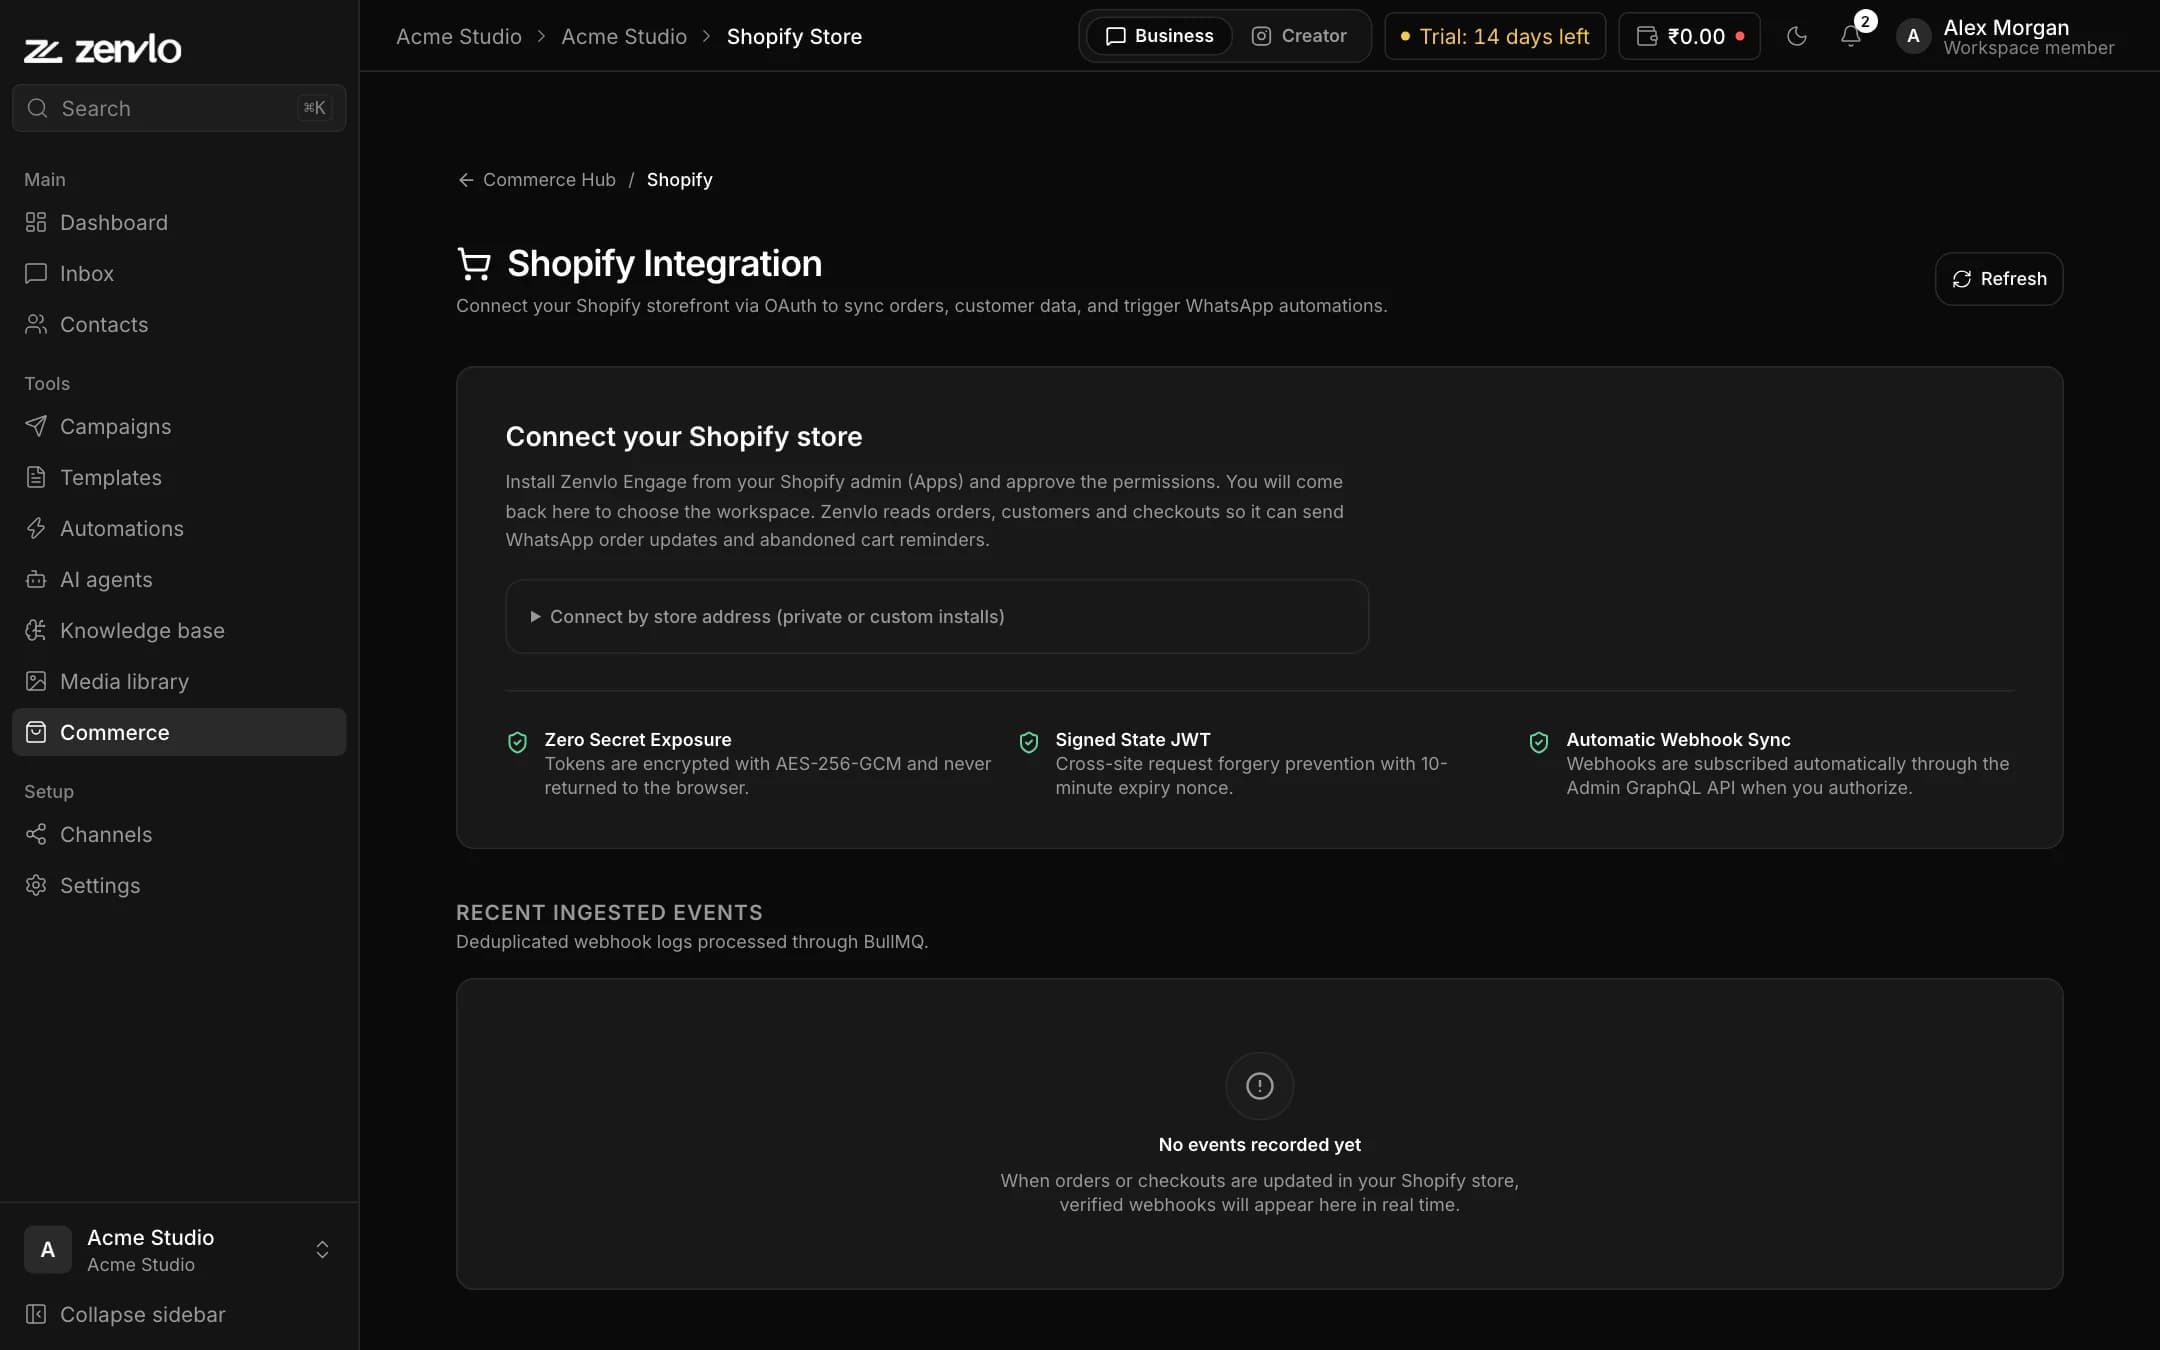Open the AI agents robot icon

[36, 579]
